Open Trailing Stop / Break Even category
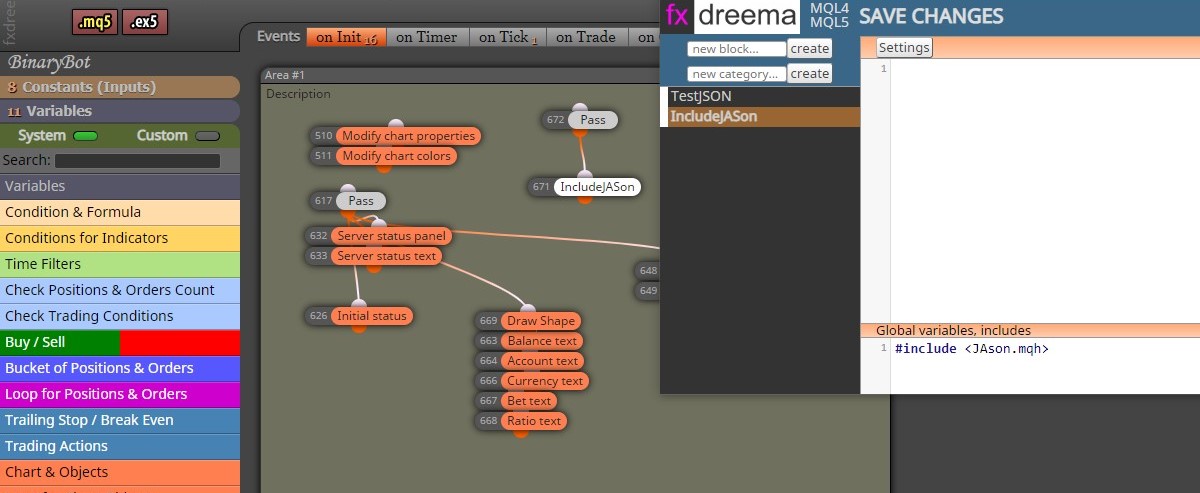This screenshot has height=493, width=1200. click(x=120, y=420)
